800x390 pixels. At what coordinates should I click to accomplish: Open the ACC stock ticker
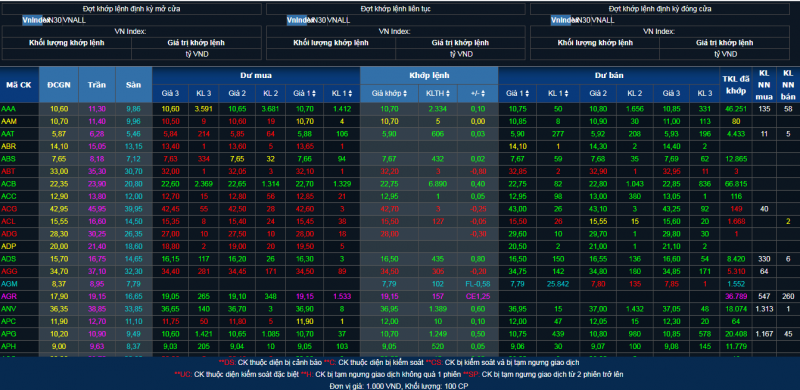click(x=8, y=196)
